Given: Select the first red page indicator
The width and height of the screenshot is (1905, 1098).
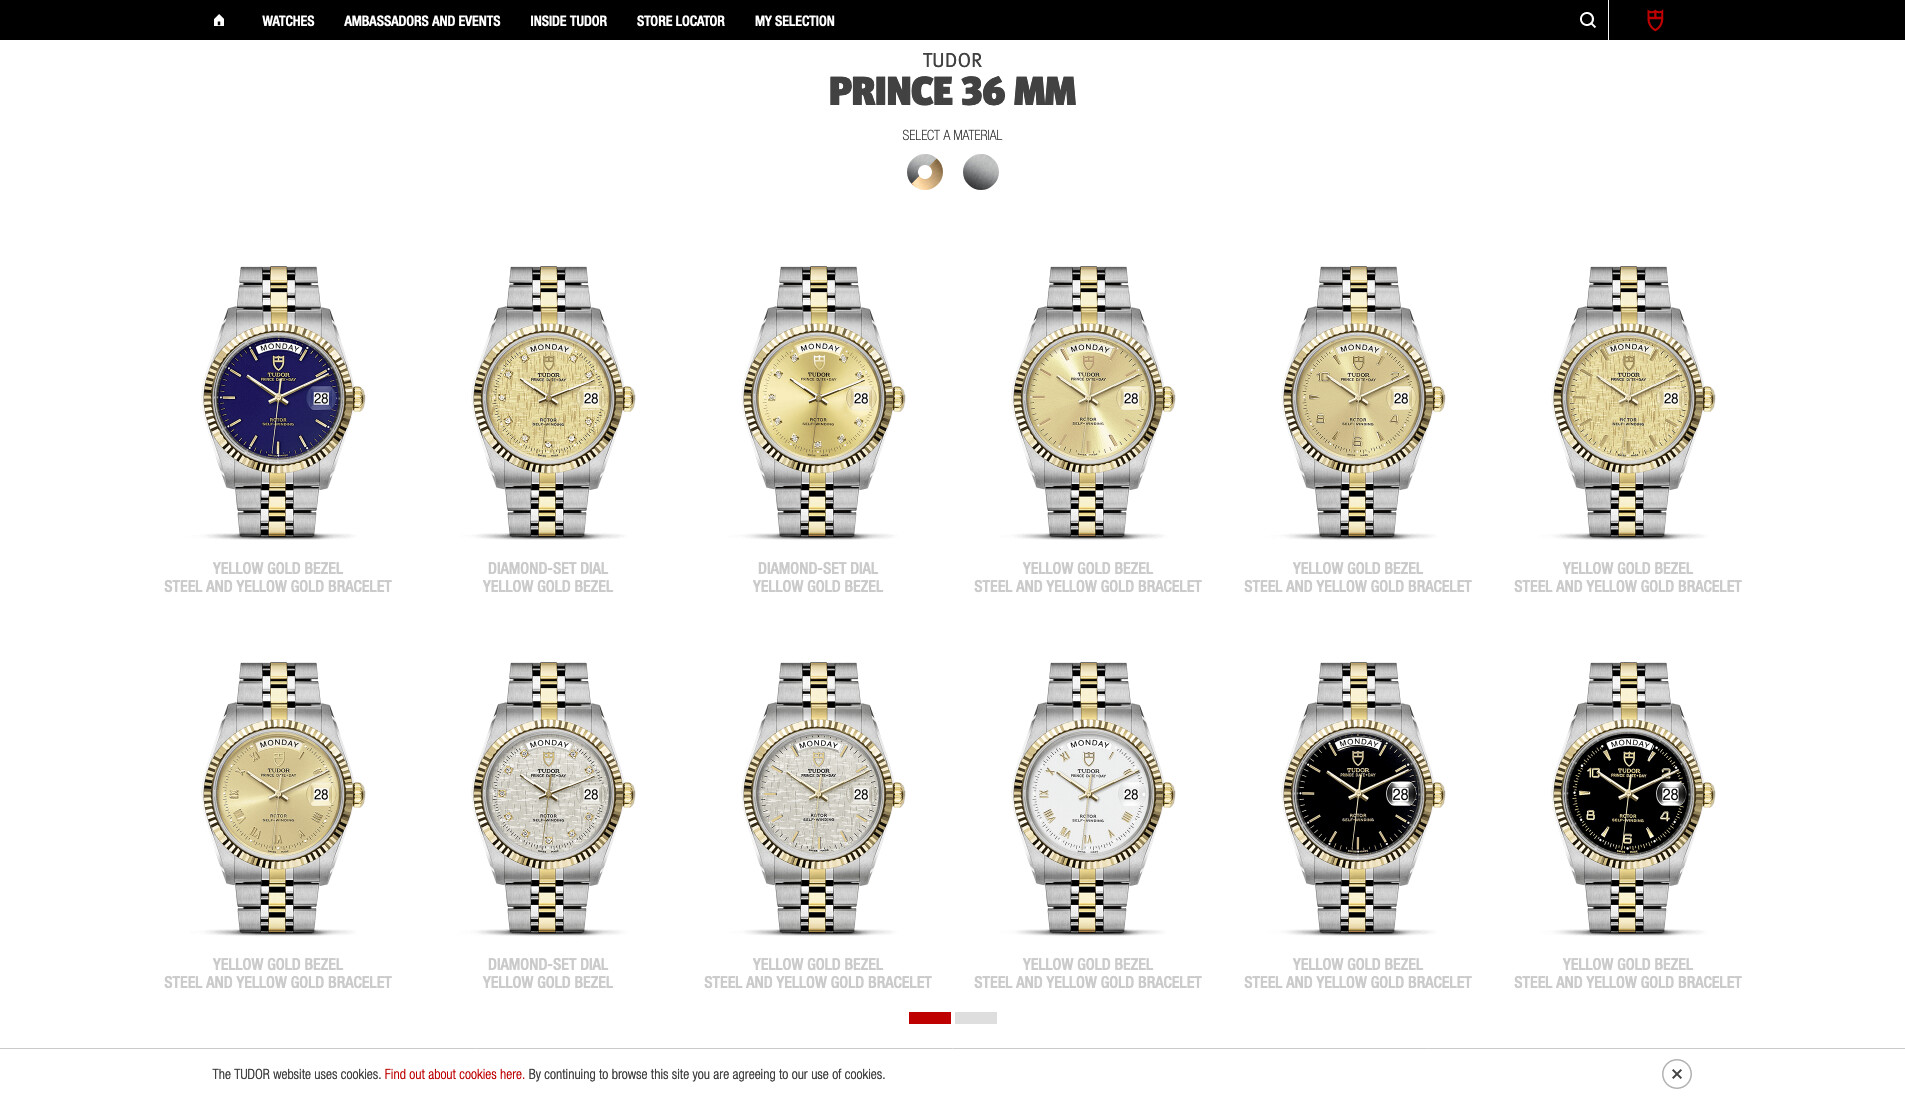Looking at the screenshot, I should [930, 1018].
